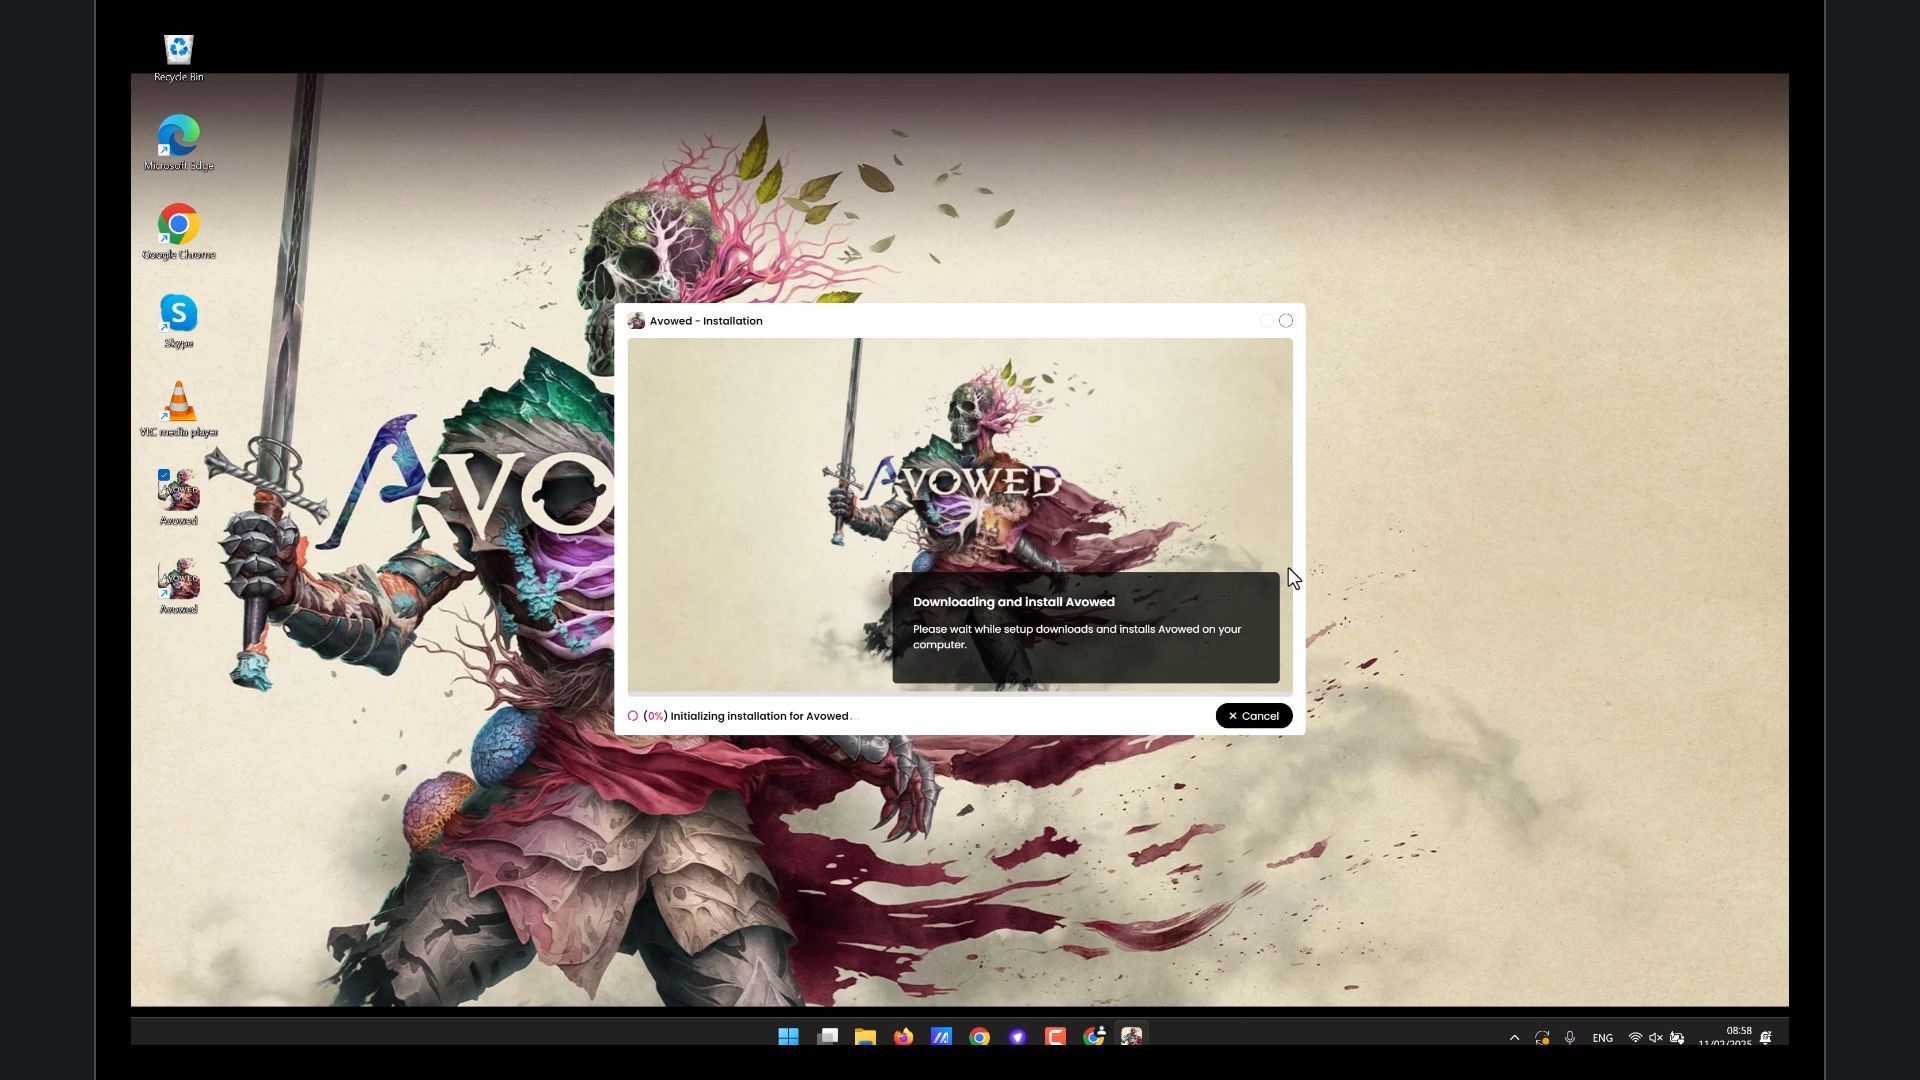Open the red bracket app in taskbar
The height and width of the screenshot is (1080, 1920).
(x=1055, y=1037)
